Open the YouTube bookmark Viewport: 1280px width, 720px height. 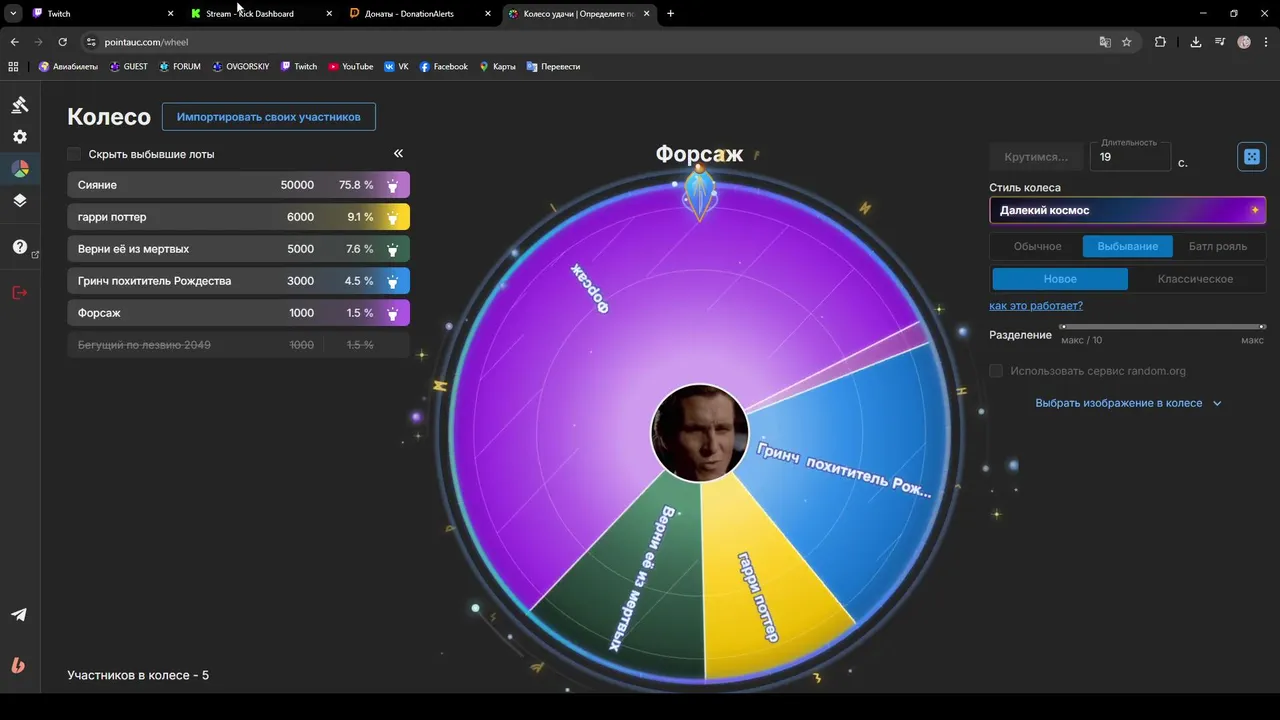[x=351, y=67]
